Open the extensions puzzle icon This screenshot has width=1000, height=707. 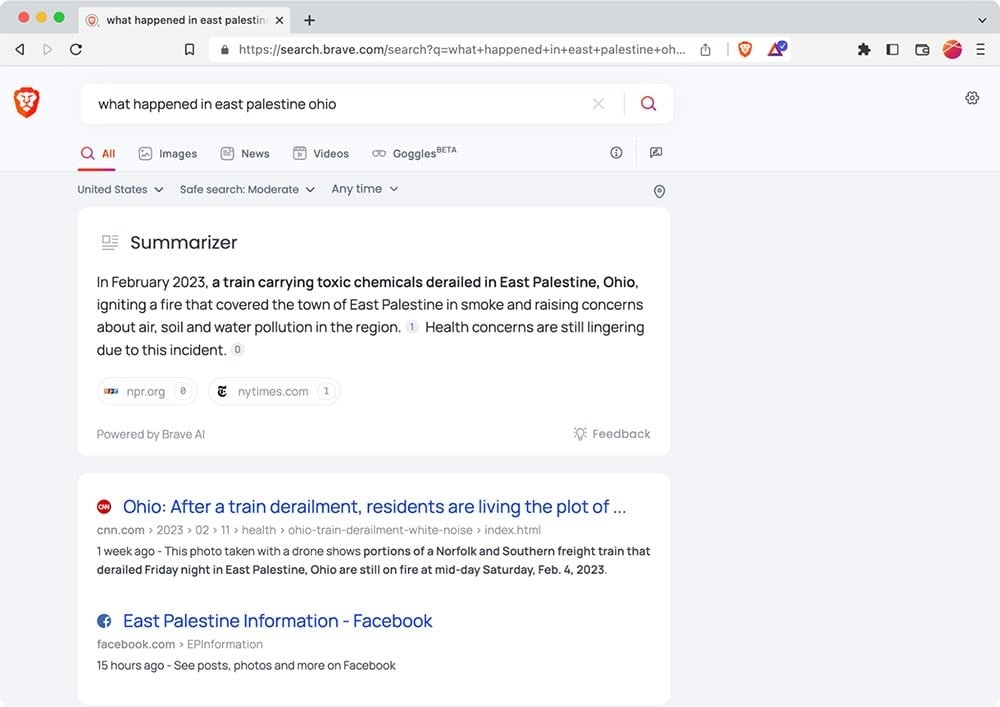[x=864, y=49]
